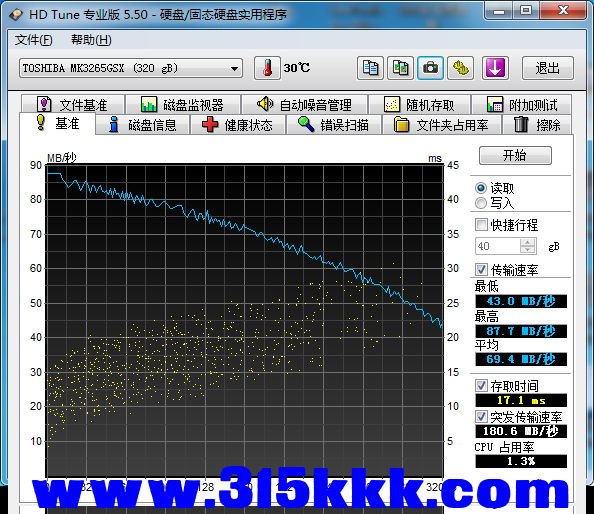Click the short stroke size field showing 40
Screen dimensions: 594x514
pos(497,246)
